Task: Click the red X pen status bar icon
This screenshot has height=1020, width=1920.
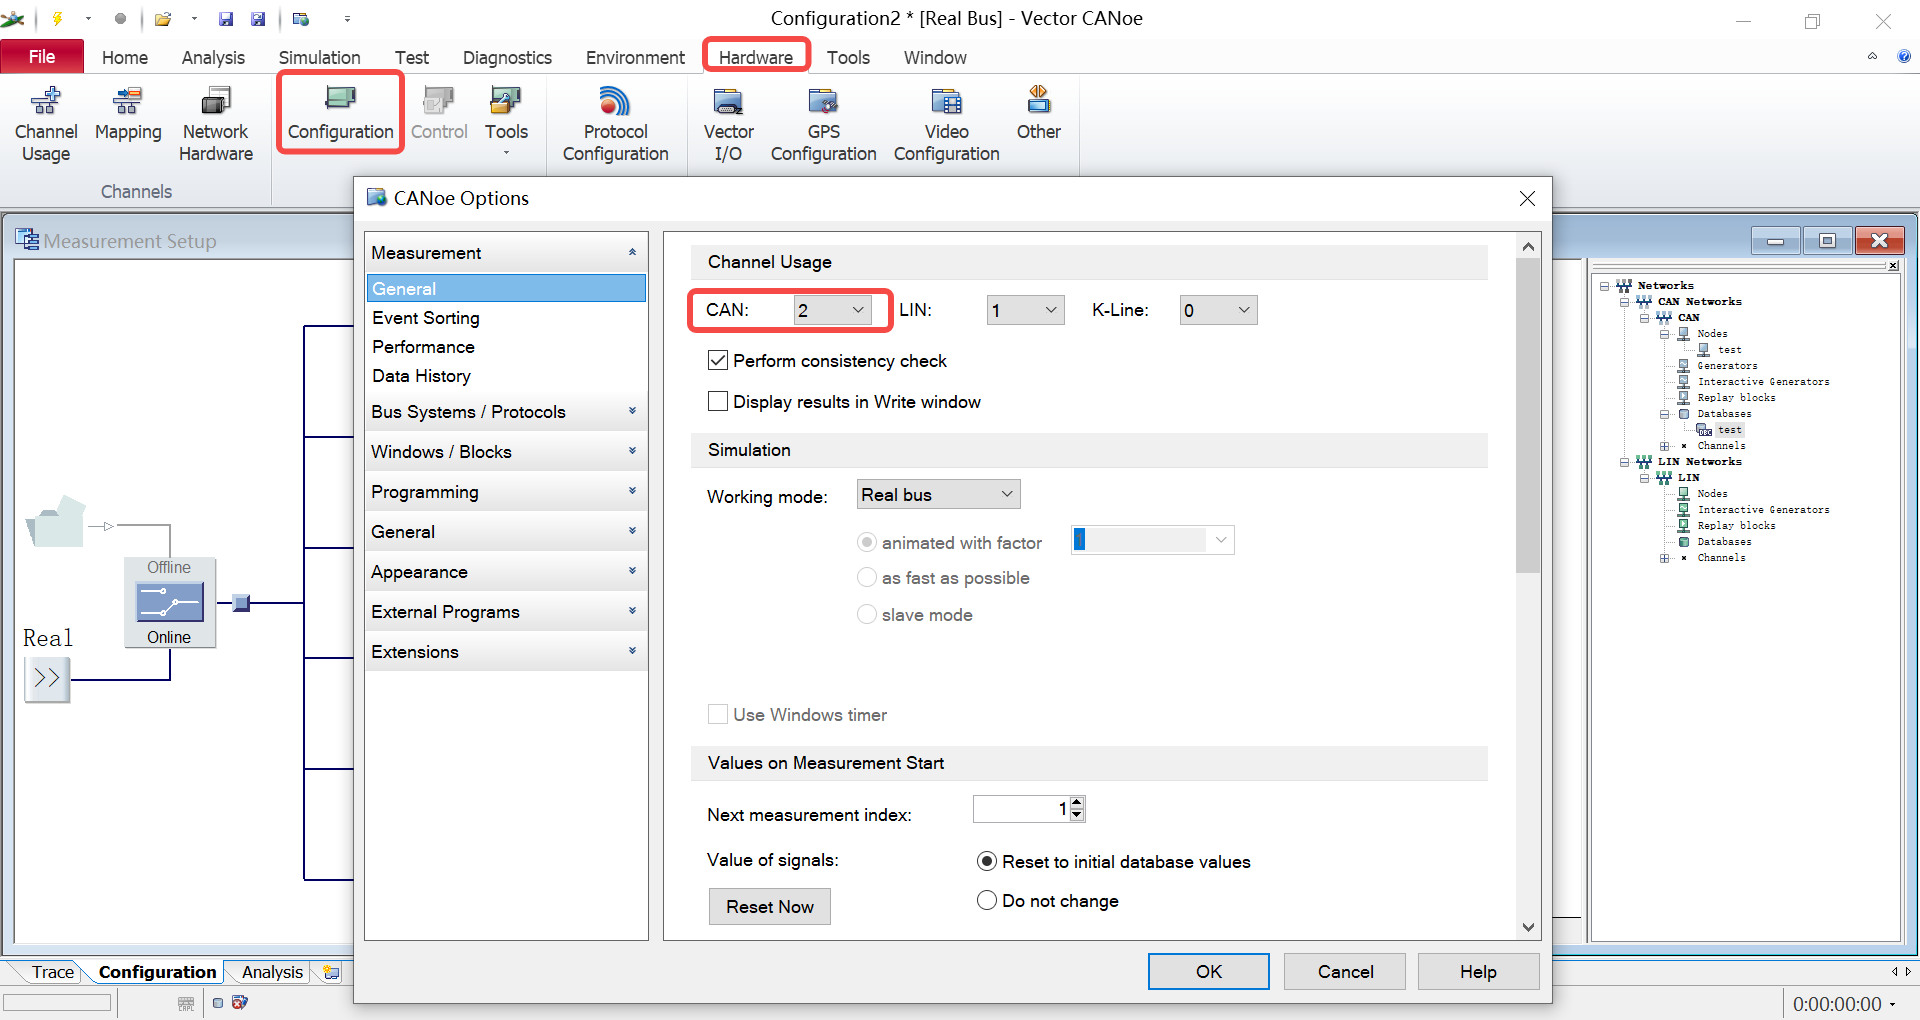Action: (x=239, y=1002)
